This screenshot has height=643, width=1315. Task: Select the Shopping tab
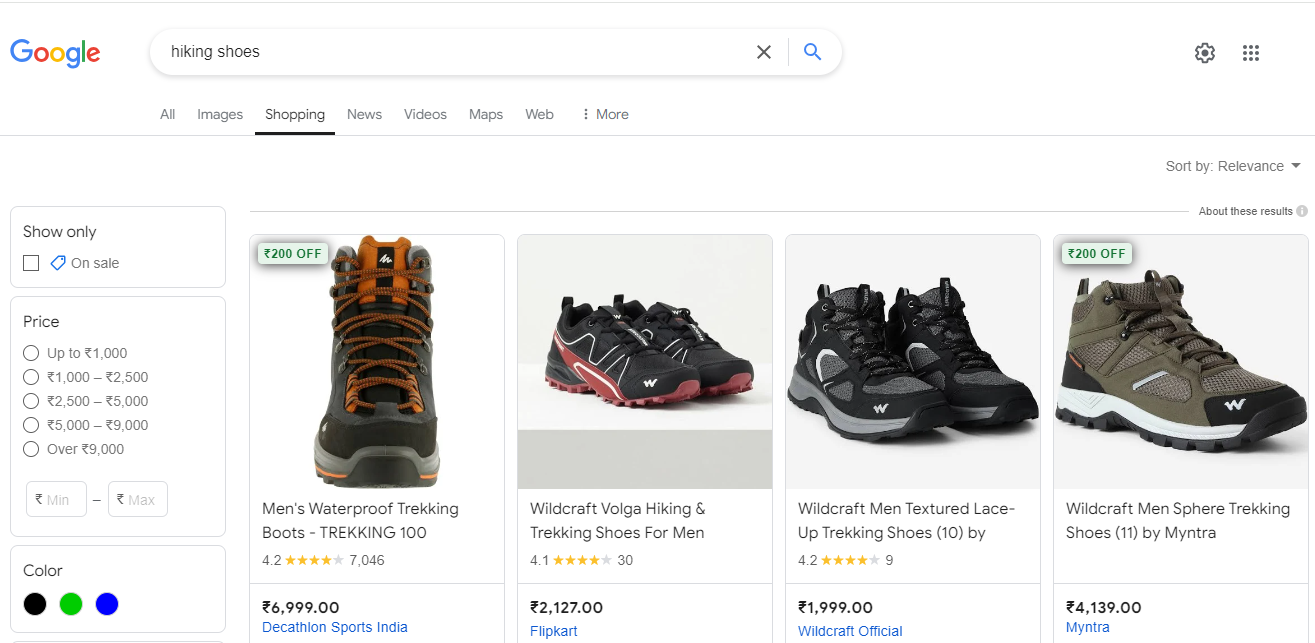[295, 114]
